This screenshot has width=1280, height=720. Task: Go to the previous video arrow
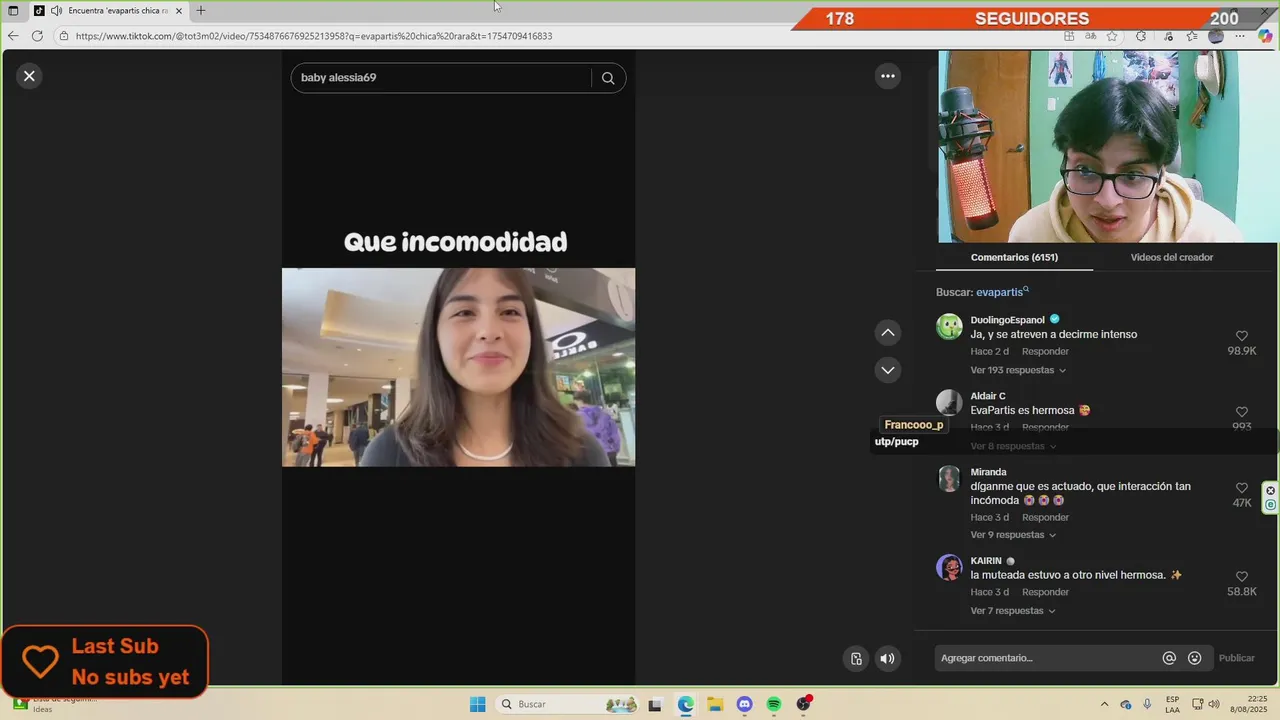(887, 332)
